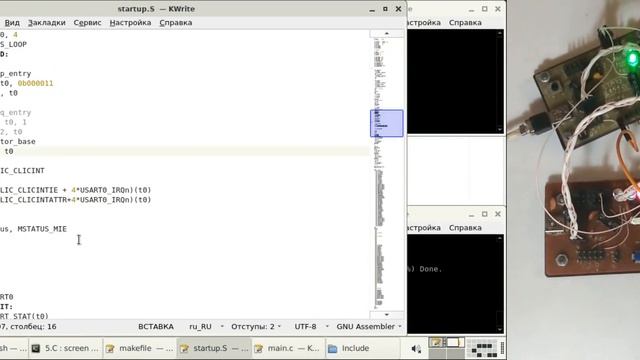Open the GNU Assembler syntax mode dropdown

[x=369, y=327]
